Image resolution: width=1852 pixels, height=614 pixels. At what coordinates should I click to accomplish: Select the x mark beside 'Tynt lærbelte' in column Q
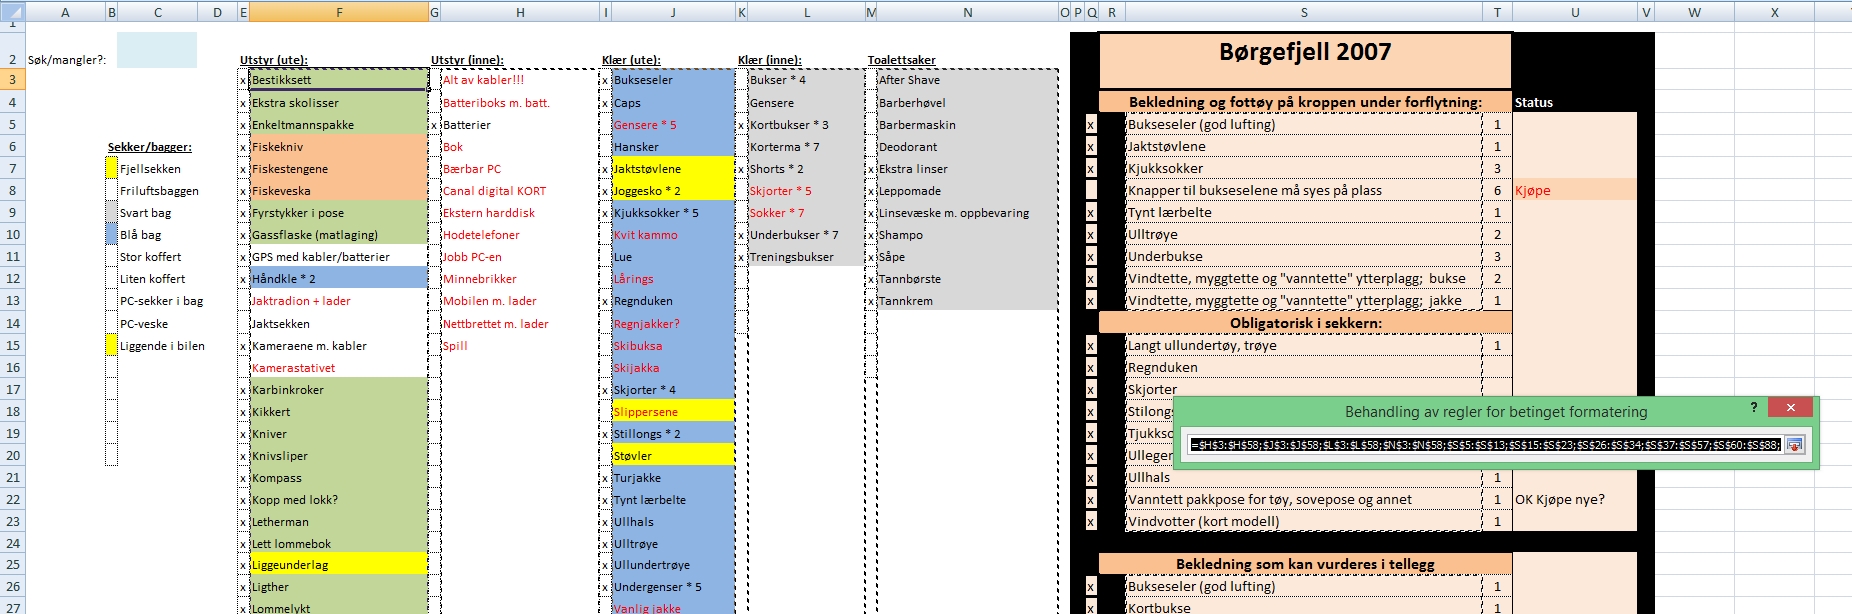pyautogui.click(x=1091, y=213)
